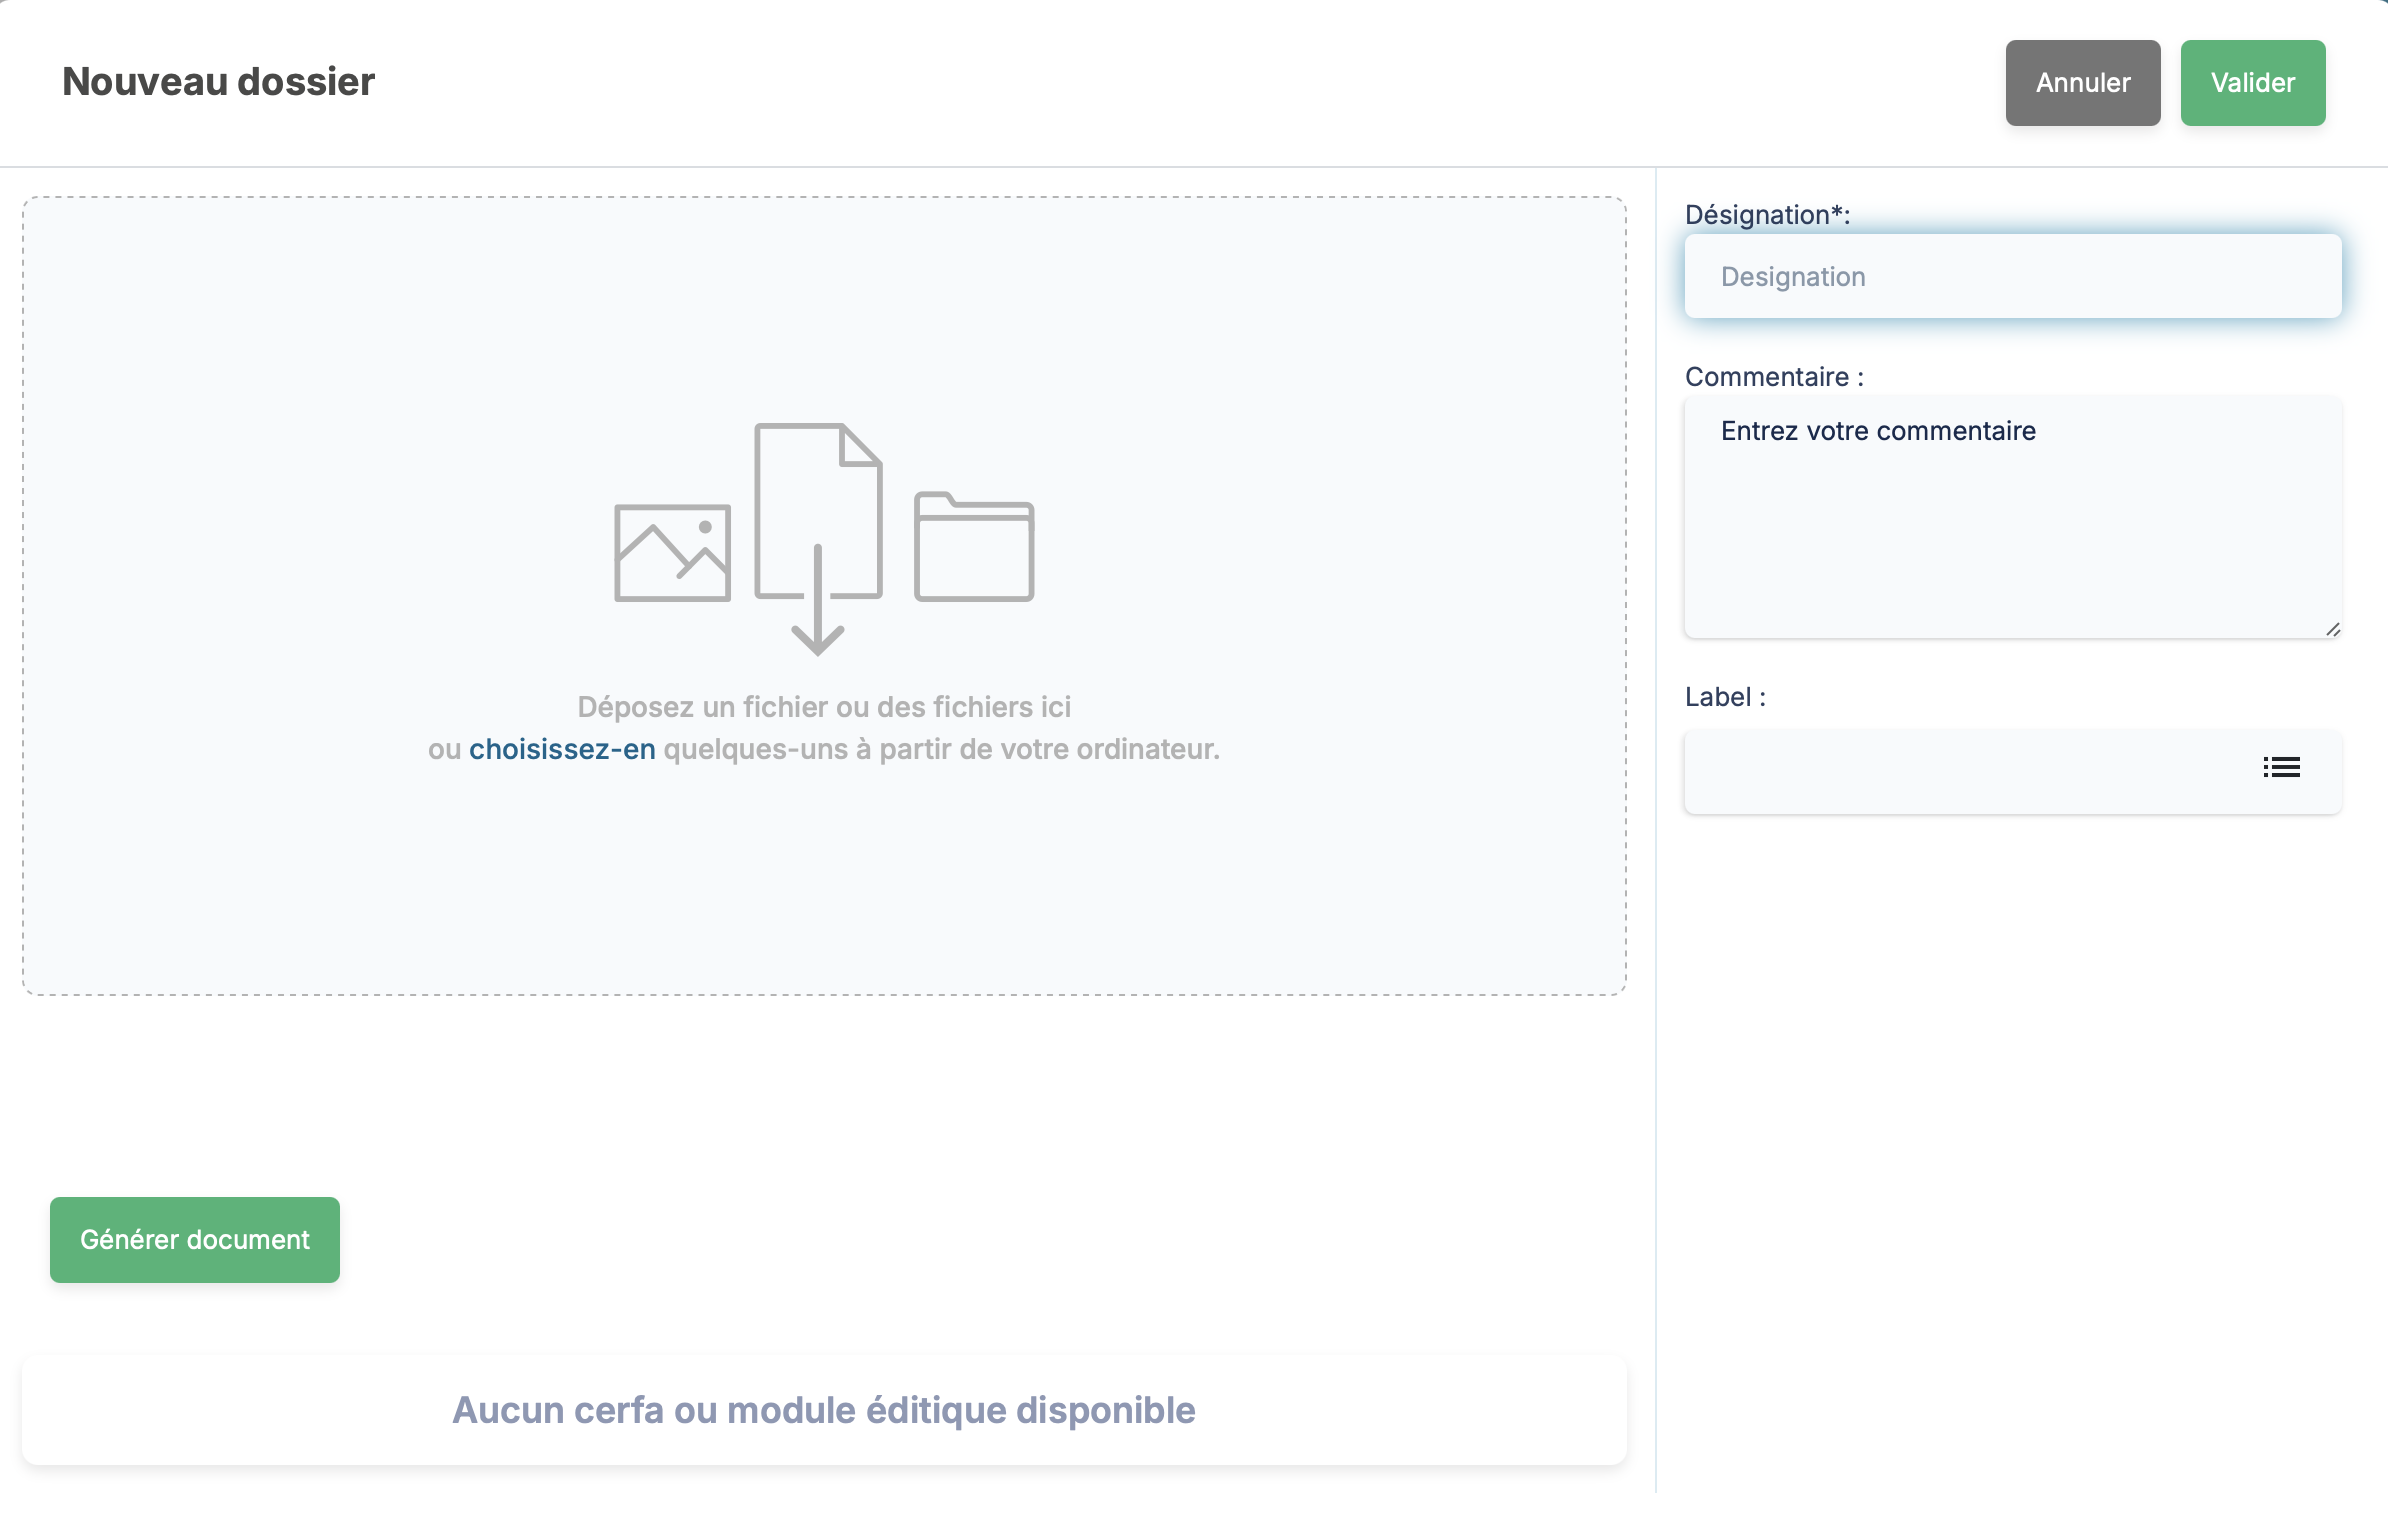Click the Désignation field label

pos(1767,215)
